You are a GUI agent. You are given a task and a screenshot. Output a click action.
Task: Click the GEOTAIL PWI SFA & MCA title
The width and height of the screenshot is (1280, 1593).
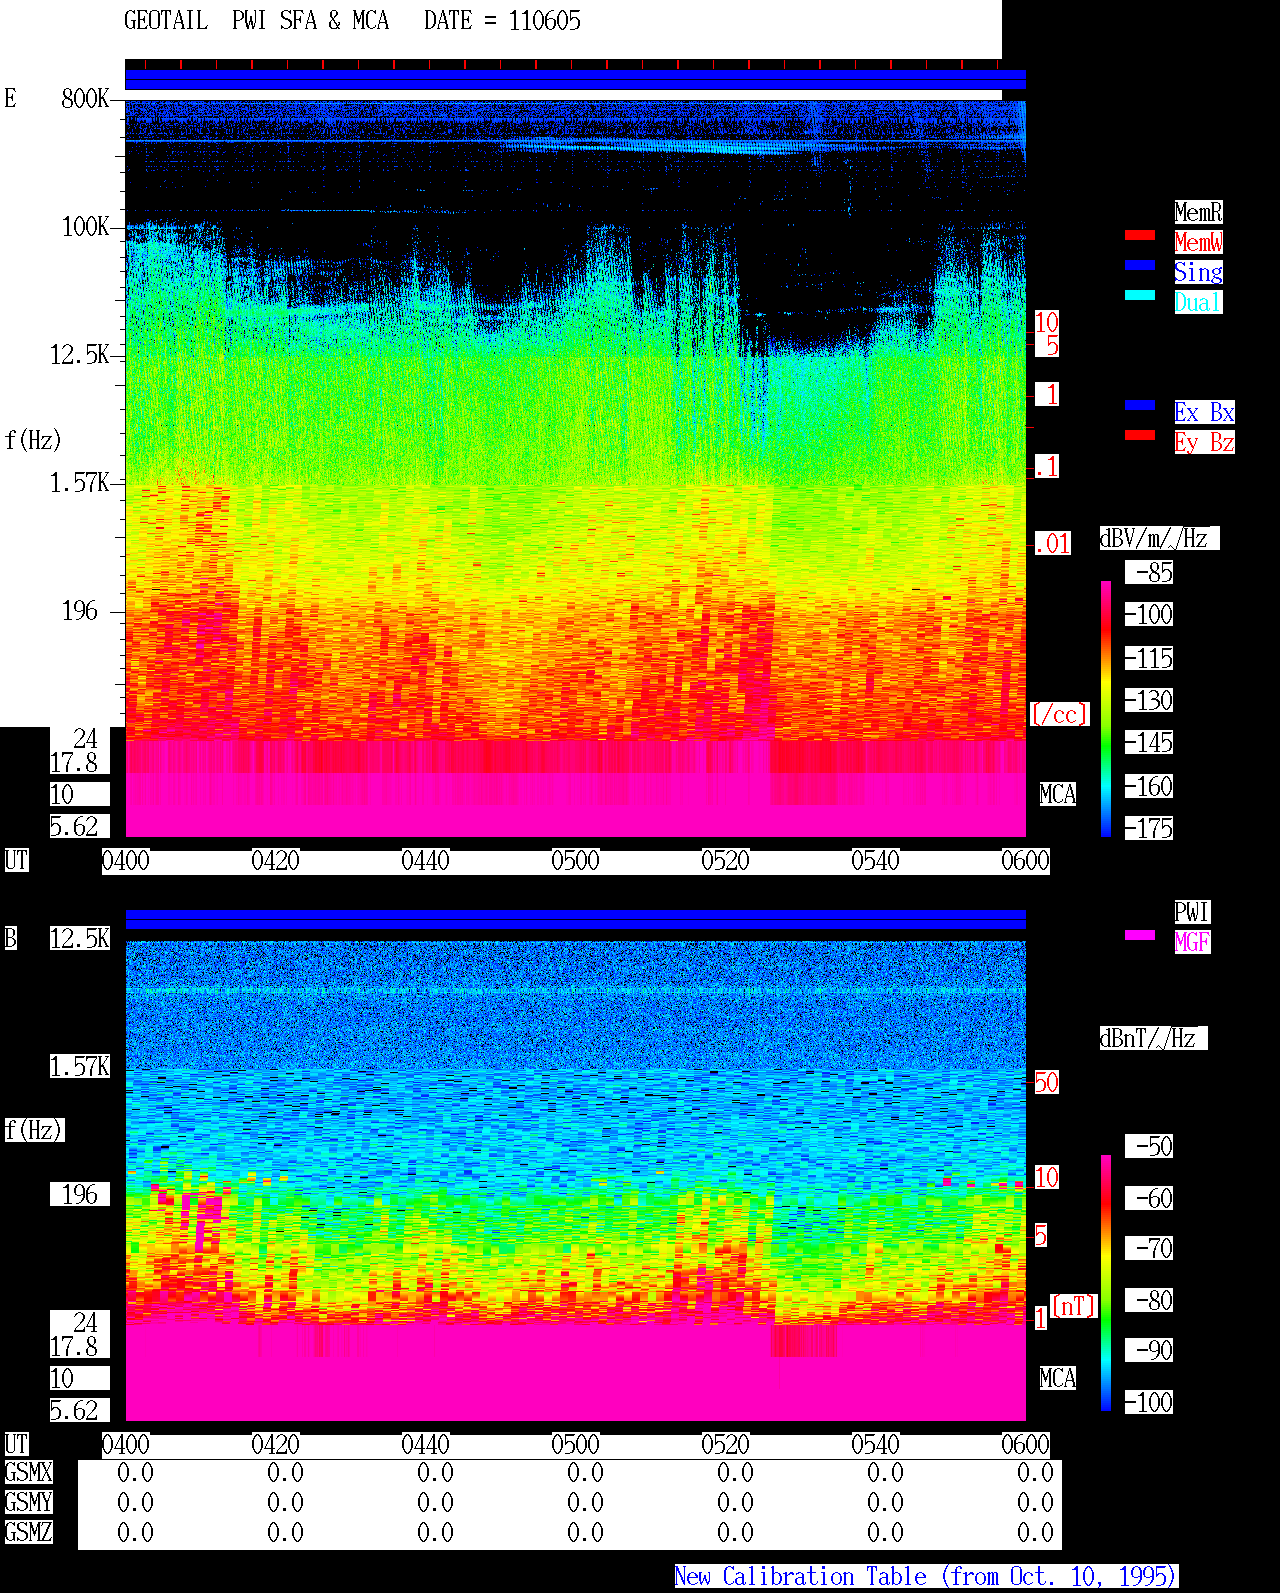(256, 21)
